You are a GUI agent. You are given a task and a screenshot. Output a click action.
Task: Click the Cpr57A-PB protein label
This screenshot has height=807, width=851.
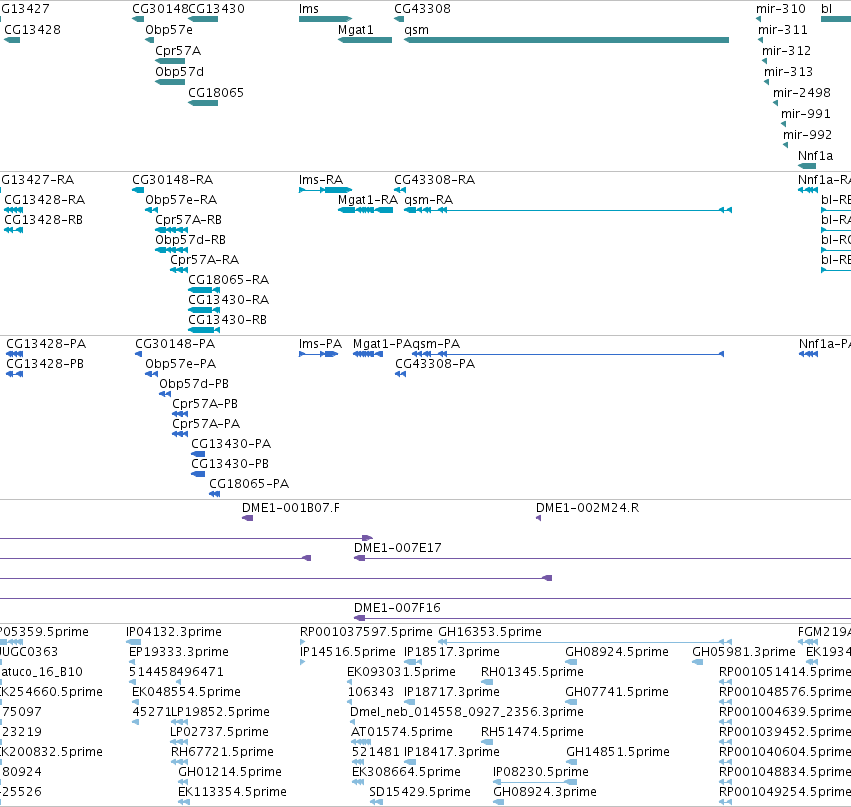[x=205, y=404]
